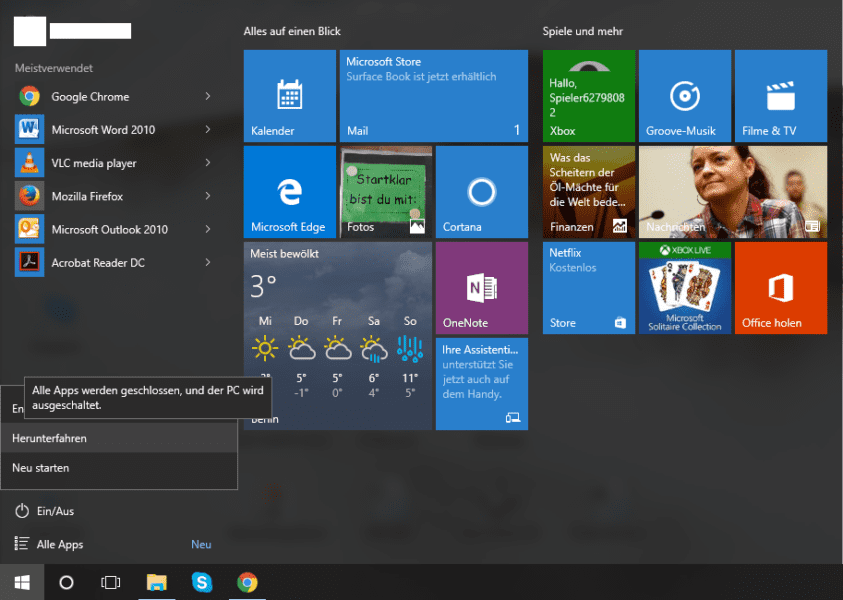Open the weather tile for Berlin

click(337, 335)
